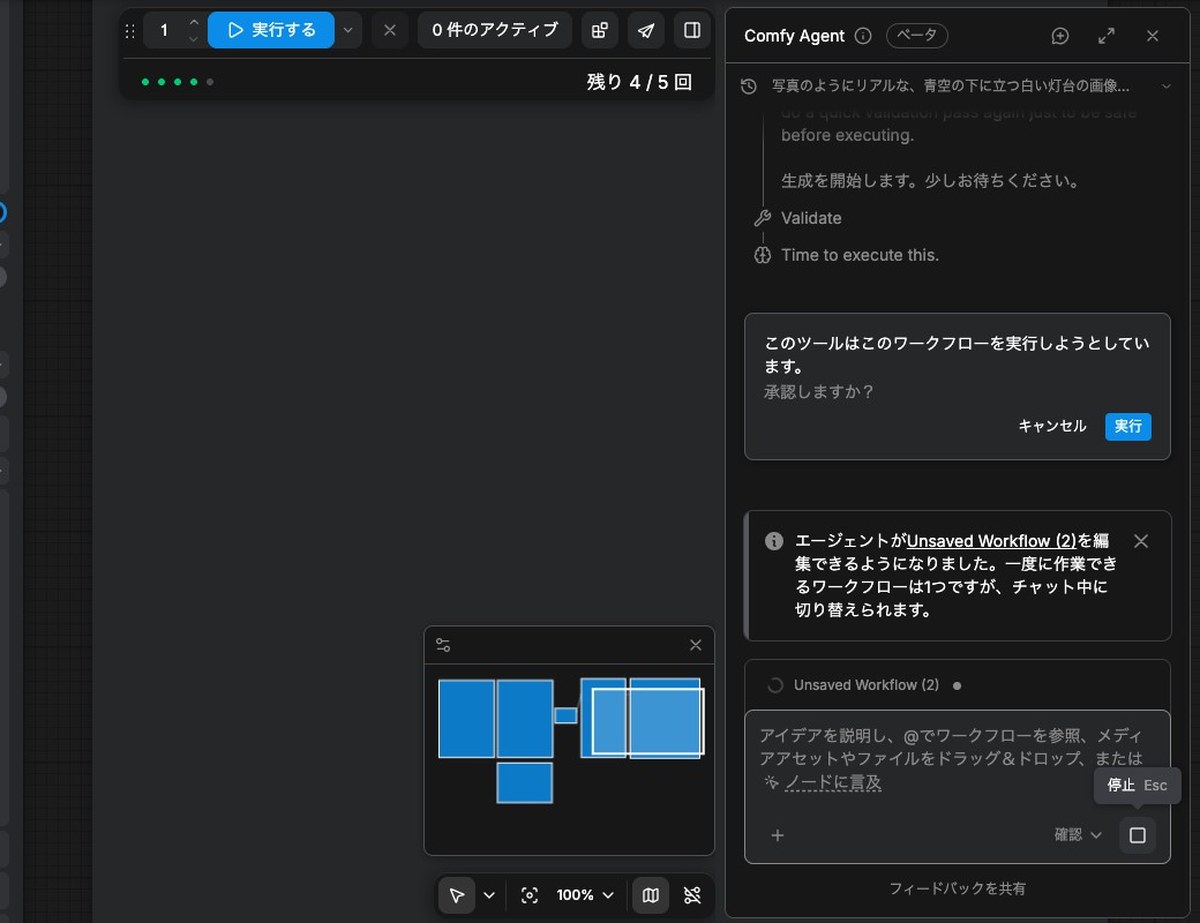Approve with the blue 実行 button

point(1128,426)
